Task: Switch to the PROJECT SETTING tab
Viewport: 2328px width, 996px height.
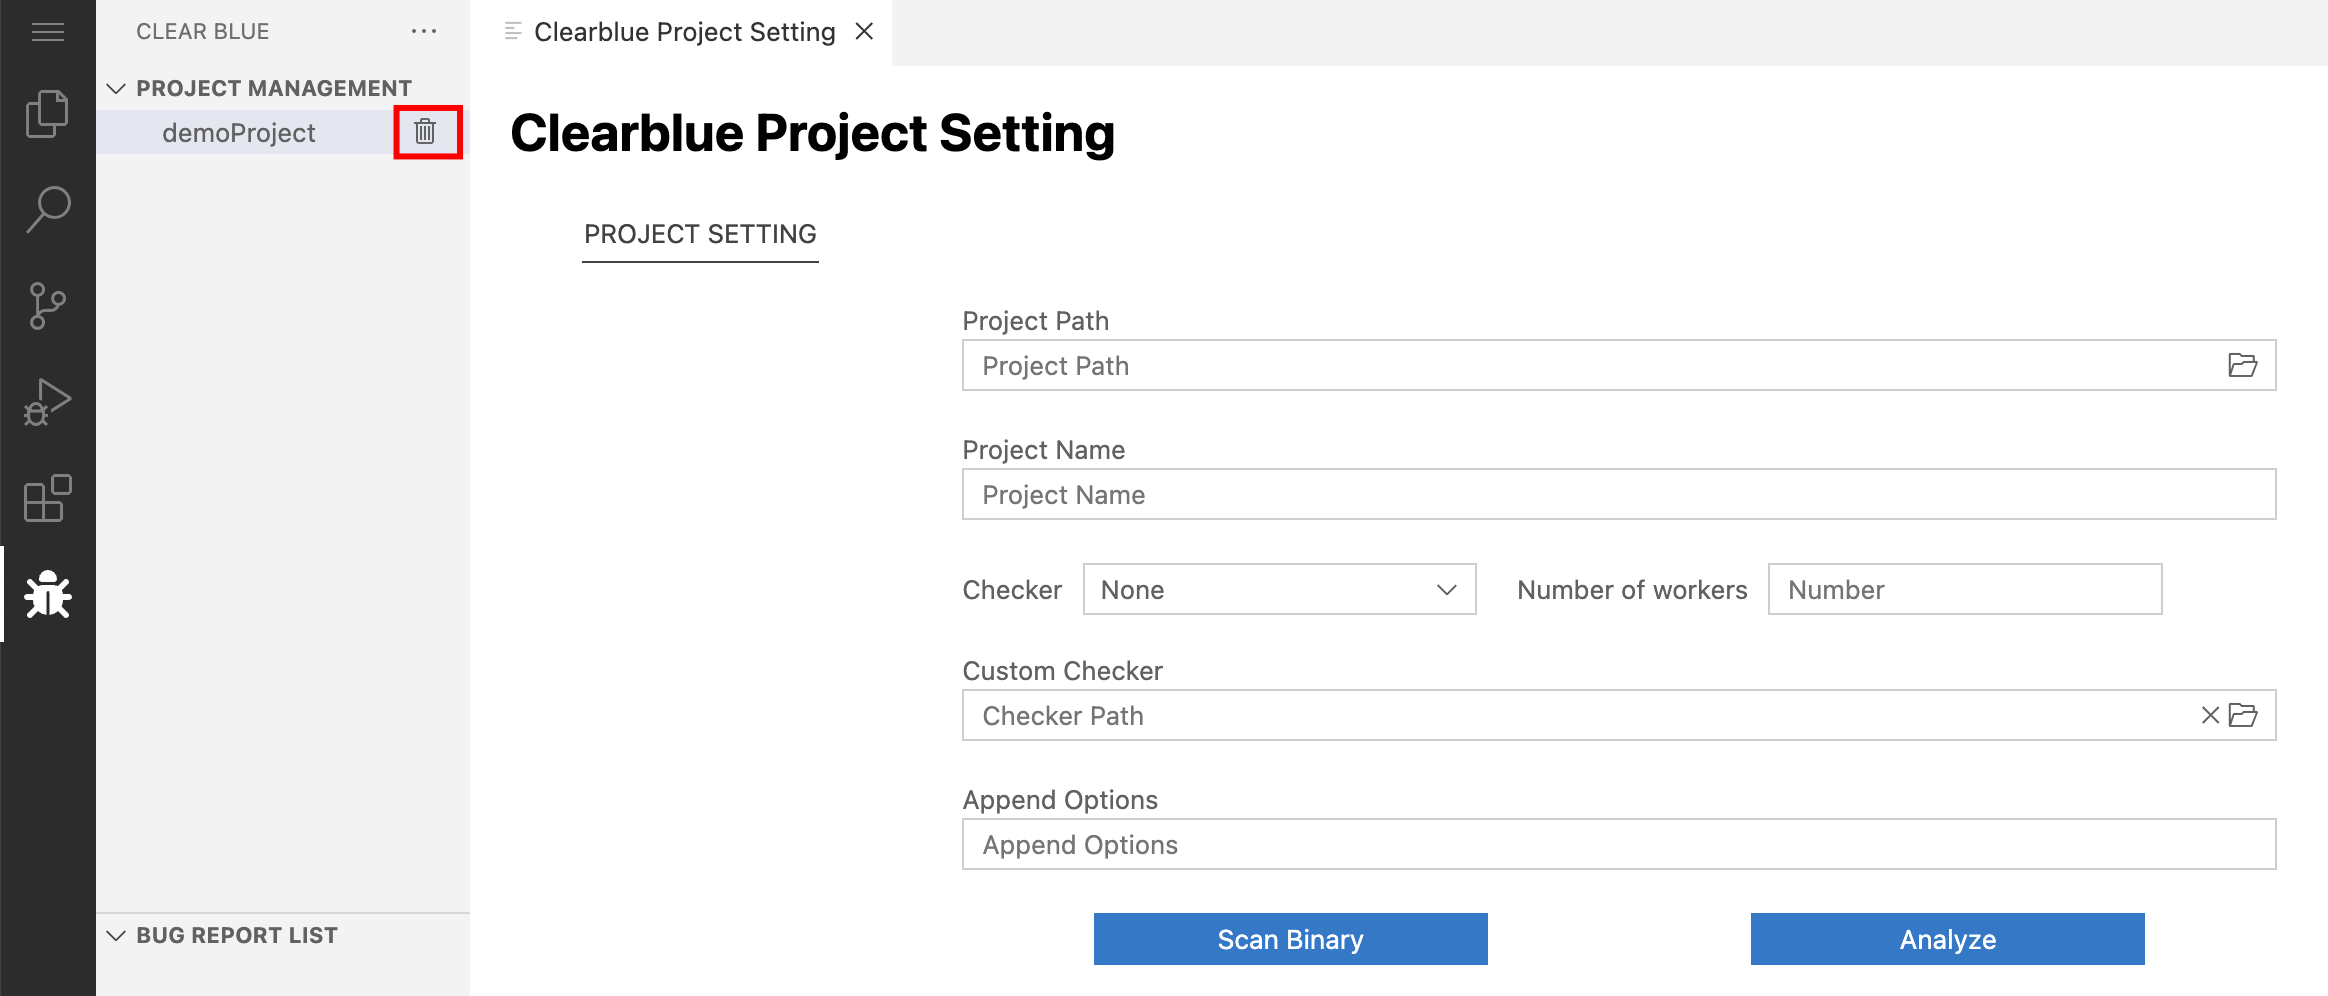Action: pos(700,234)
